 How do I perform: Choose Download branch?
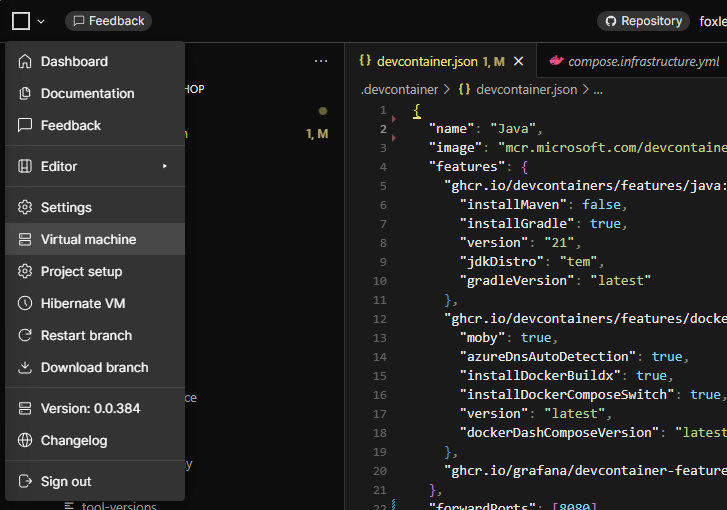click(95, 367)
